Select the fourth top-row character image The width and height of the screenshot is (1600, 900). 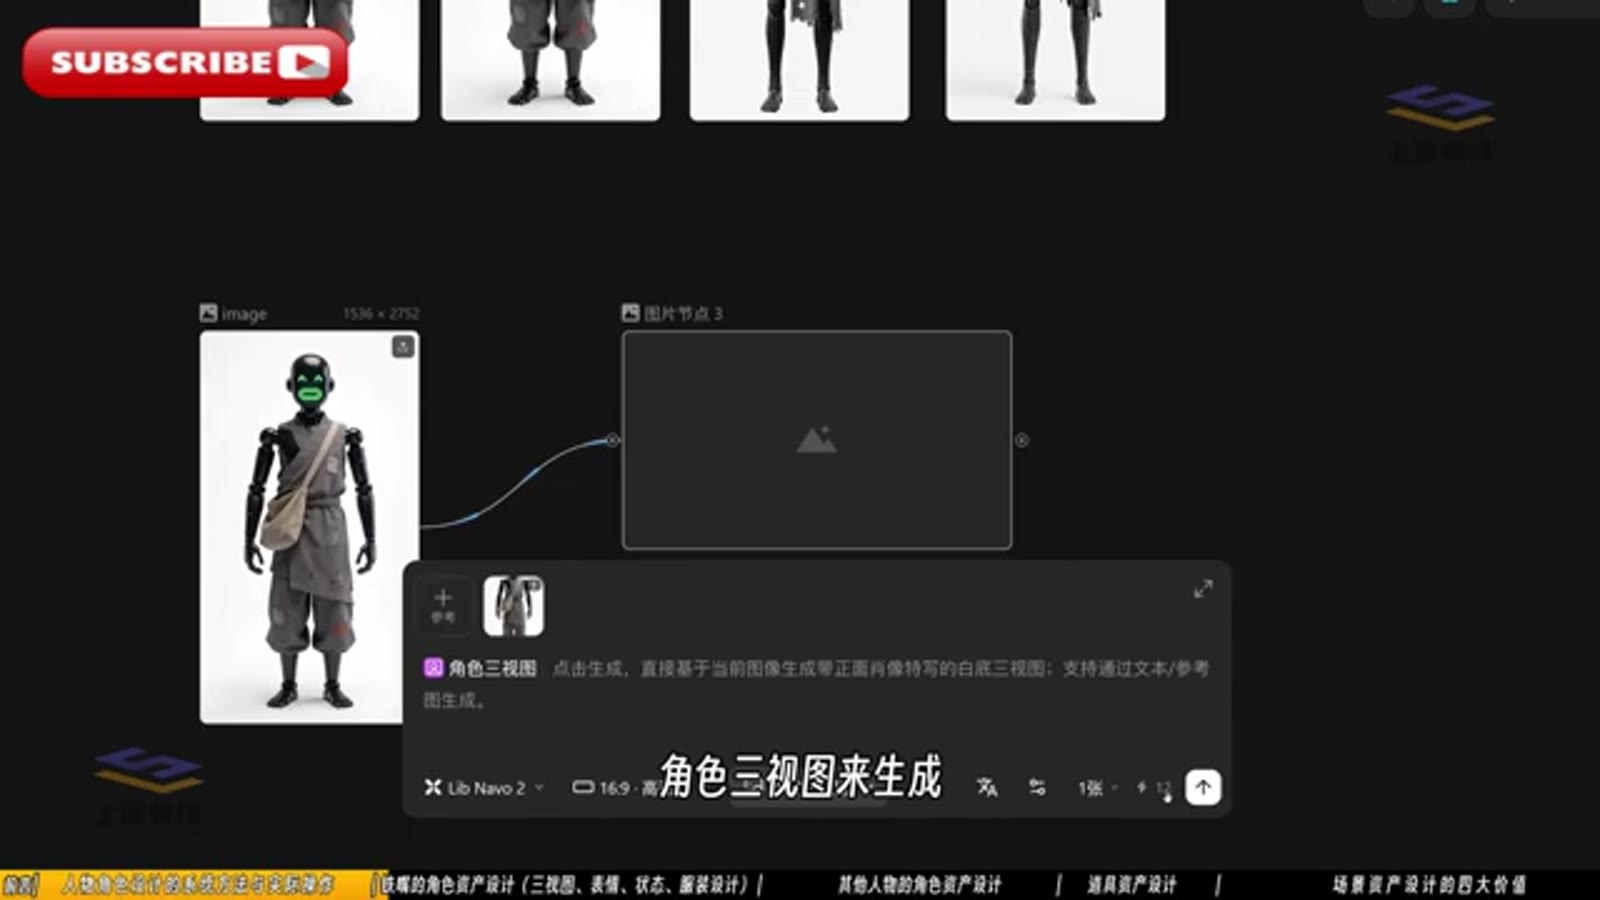pos(1055,60)
